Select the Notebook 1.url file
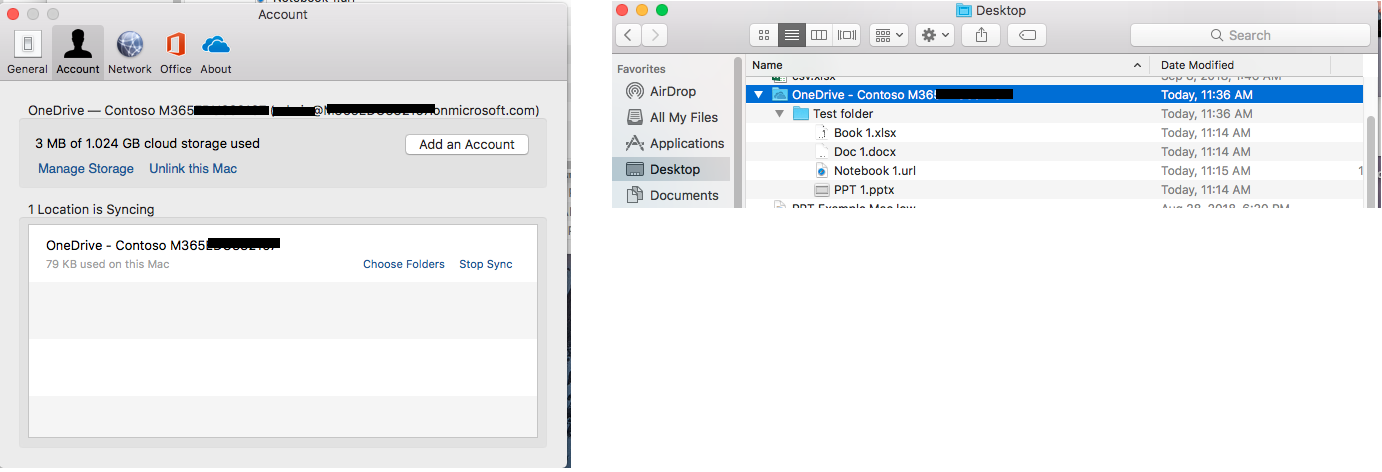 (x=1054, y=171)
